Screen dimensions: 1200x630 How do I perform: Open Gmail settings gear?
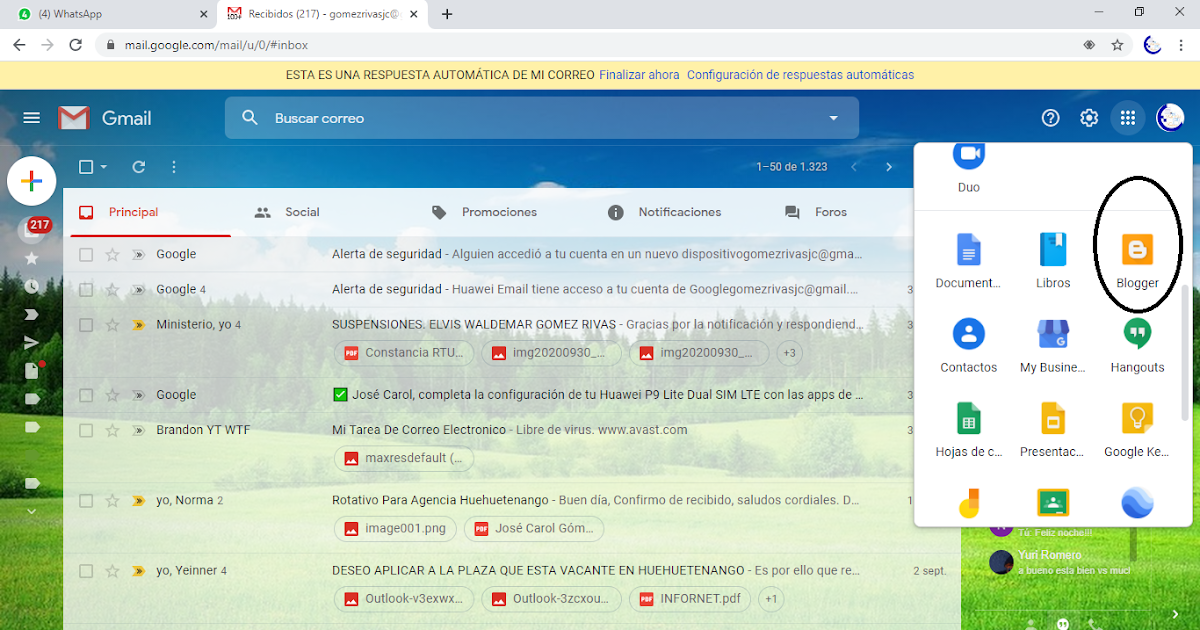(x=1089, y=118)
